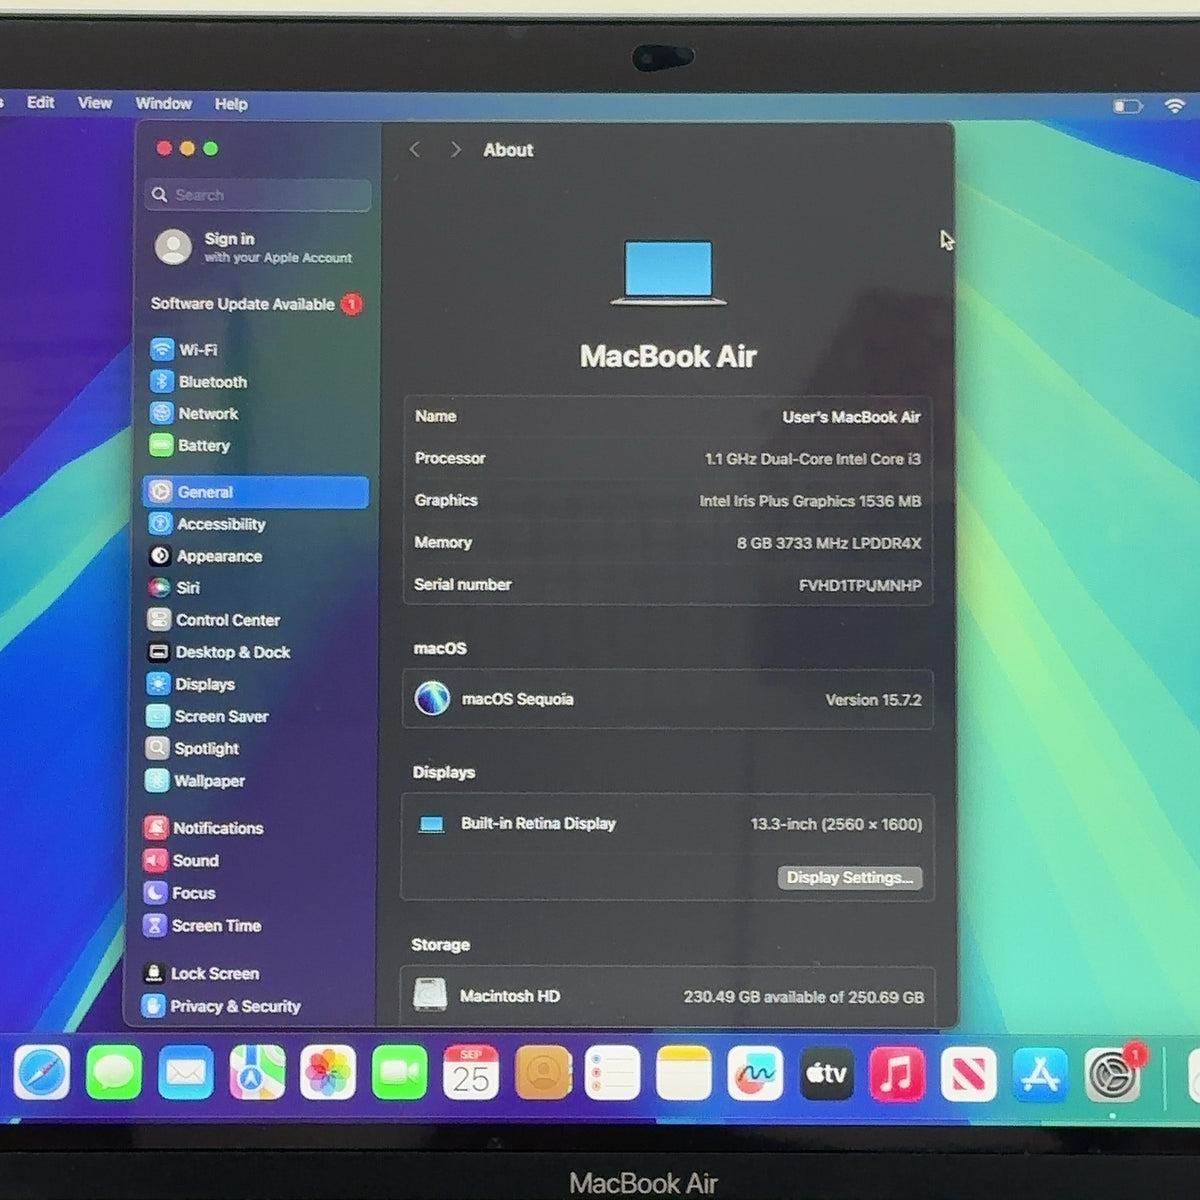The width and height of the screenshot is (1200, 1200).
Task: Click the macOS Sequoia row
Action: pyautogui.click(x=668, y=699)
